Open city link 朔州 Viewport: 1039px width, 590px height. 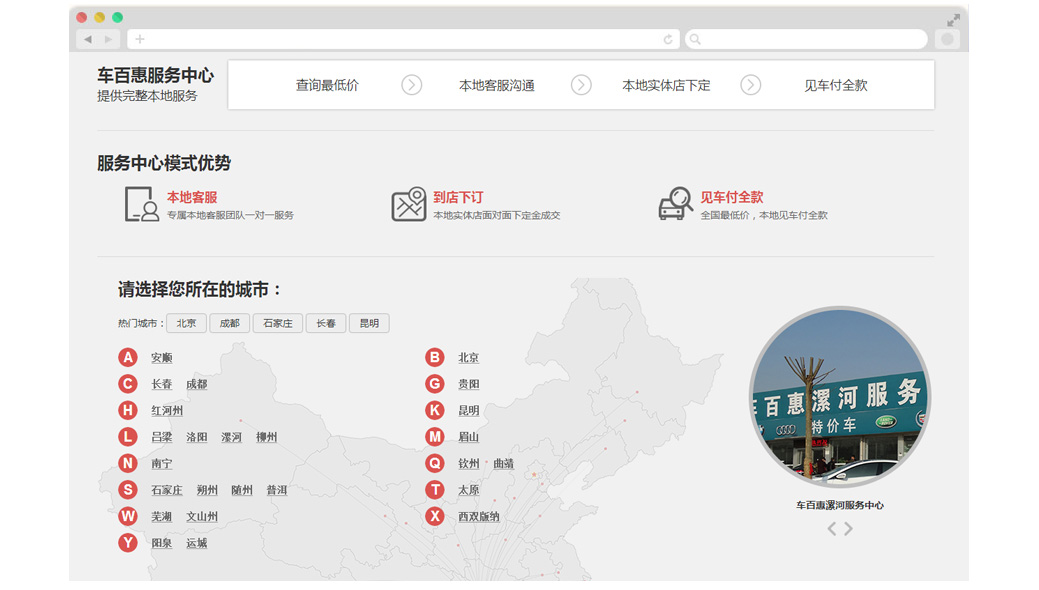click(207, 490)
